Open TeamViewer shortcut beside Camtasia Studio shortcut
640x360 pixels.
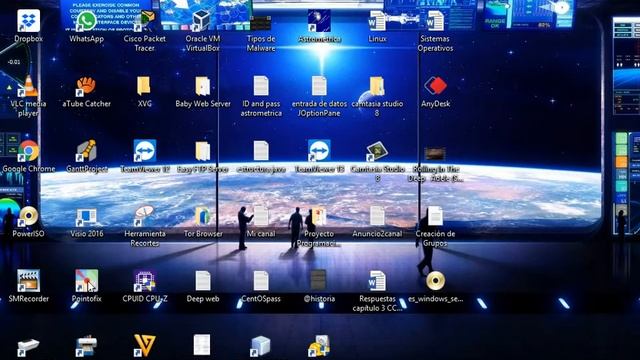pyautogui.click(x=319, y=156)
